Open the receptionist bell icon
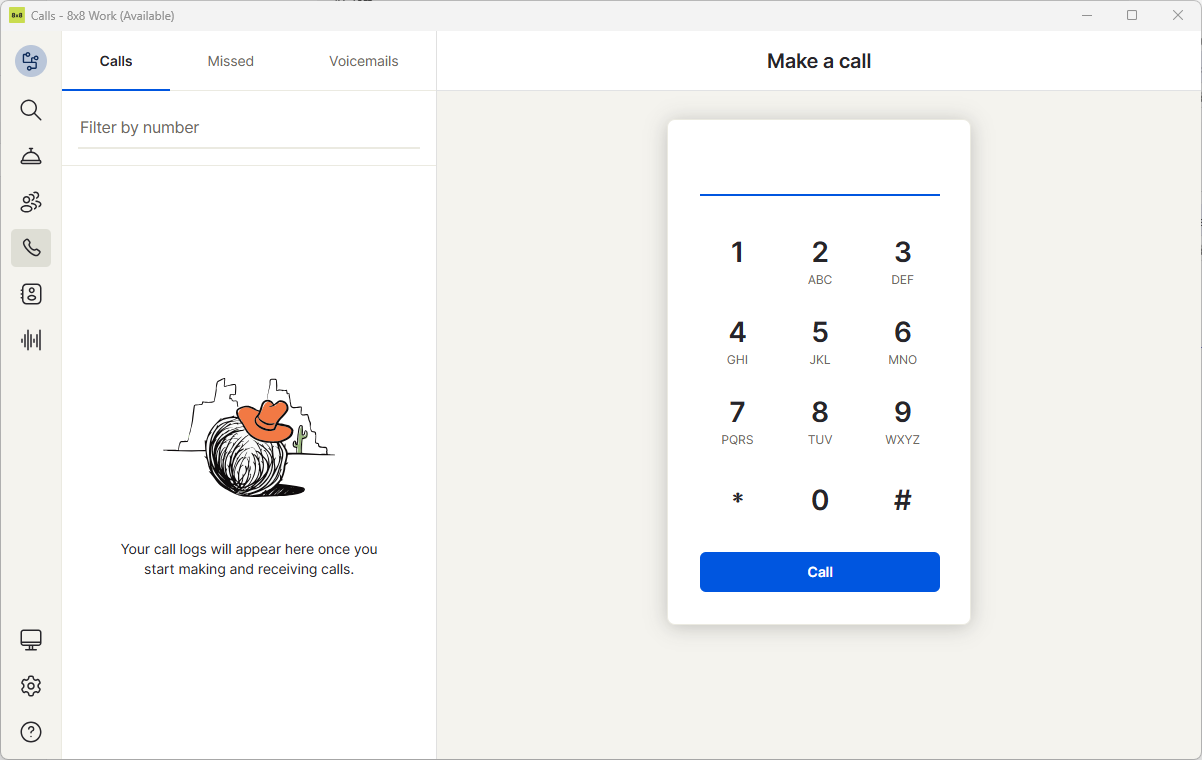The image size is (1202, 760). (31, 156)
